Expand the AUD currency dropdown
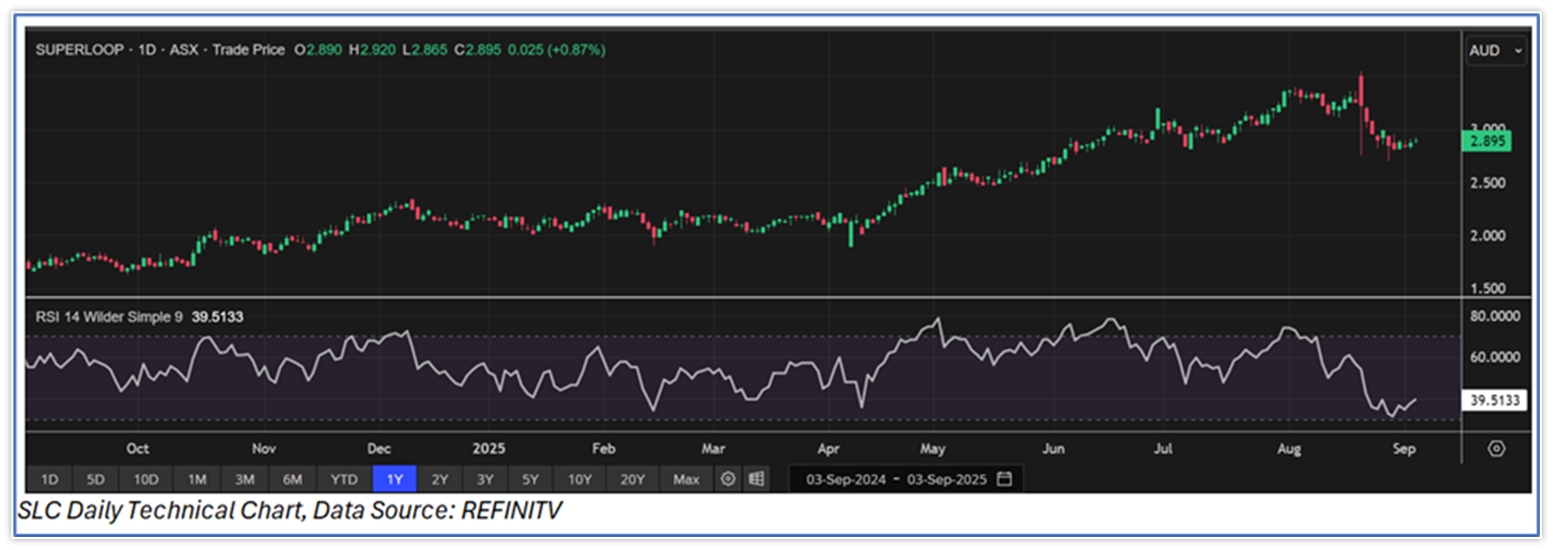The image size is (1553, 550). click(x=1495, y=50)
